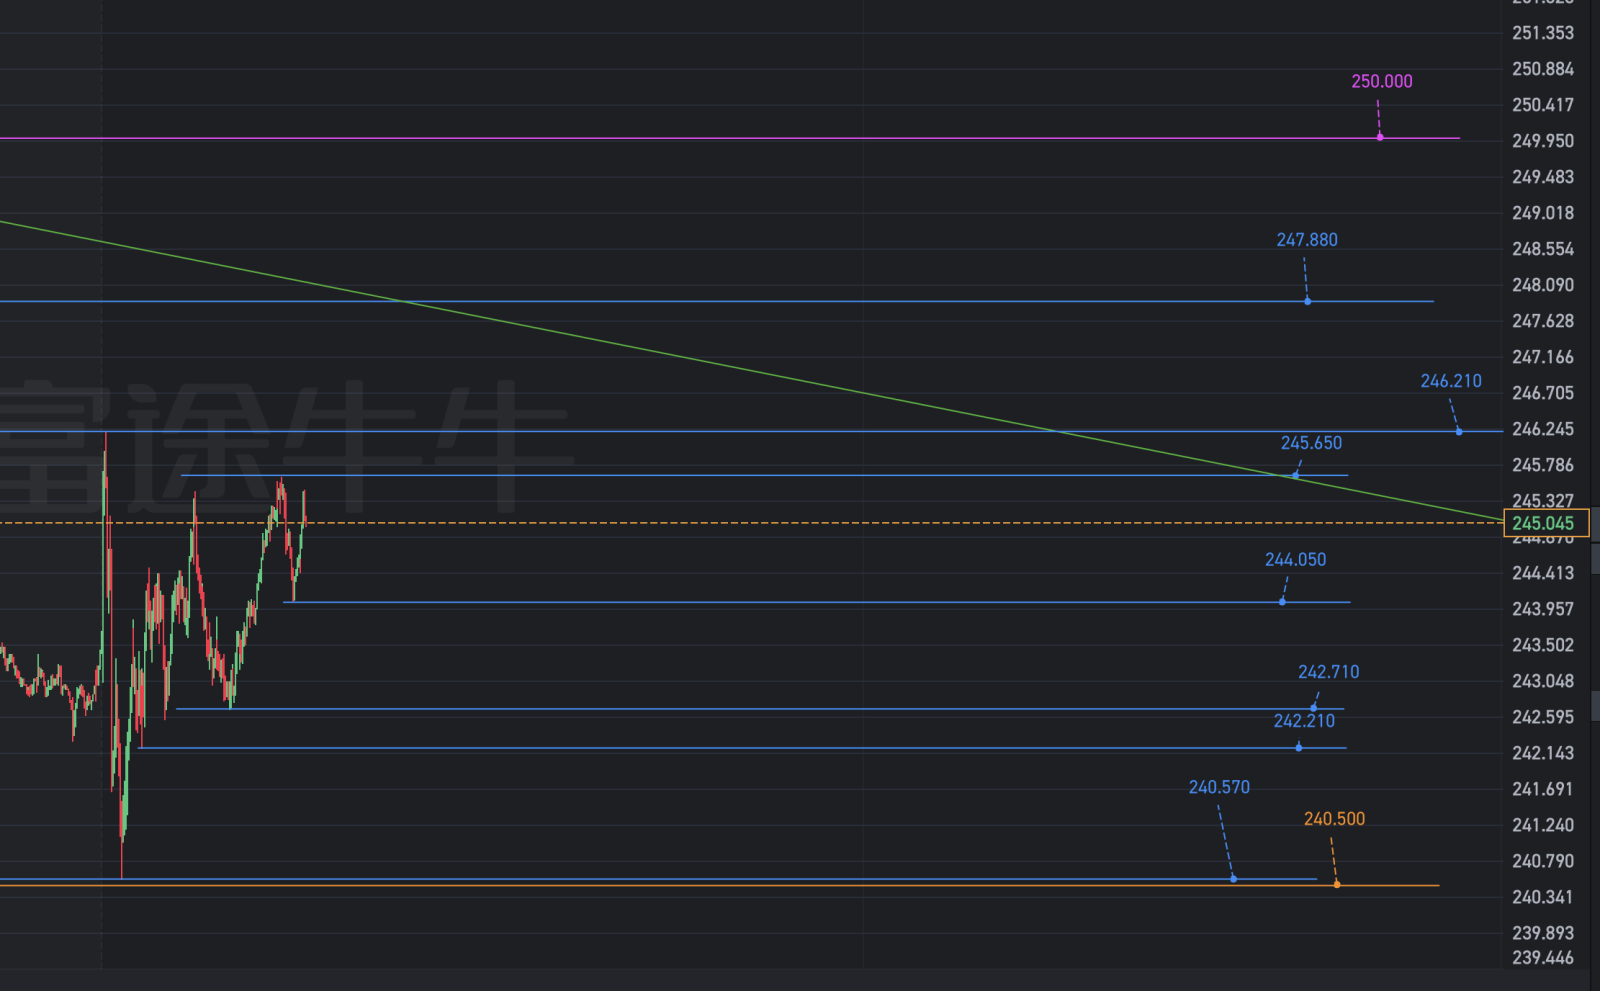Click the 247.166 value on price axis
This screenshot has height=991, width=1600.
[1543, 357]
